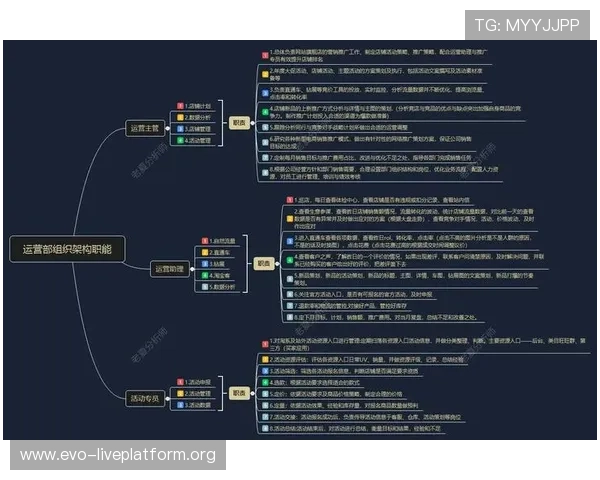Select the 运营主管 branch node
Image resolution: width=600 pixels, height=480 pixels.
point(145,128)
